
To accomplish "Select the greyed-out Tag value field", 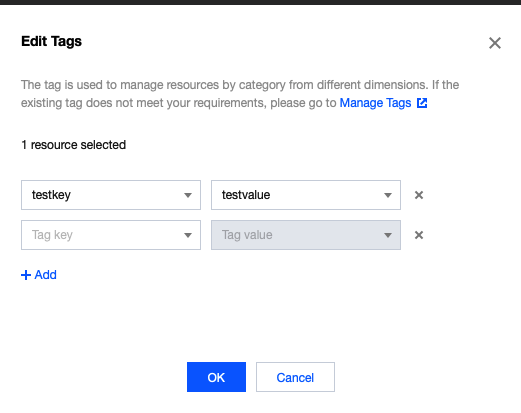I will coord(306,235).
